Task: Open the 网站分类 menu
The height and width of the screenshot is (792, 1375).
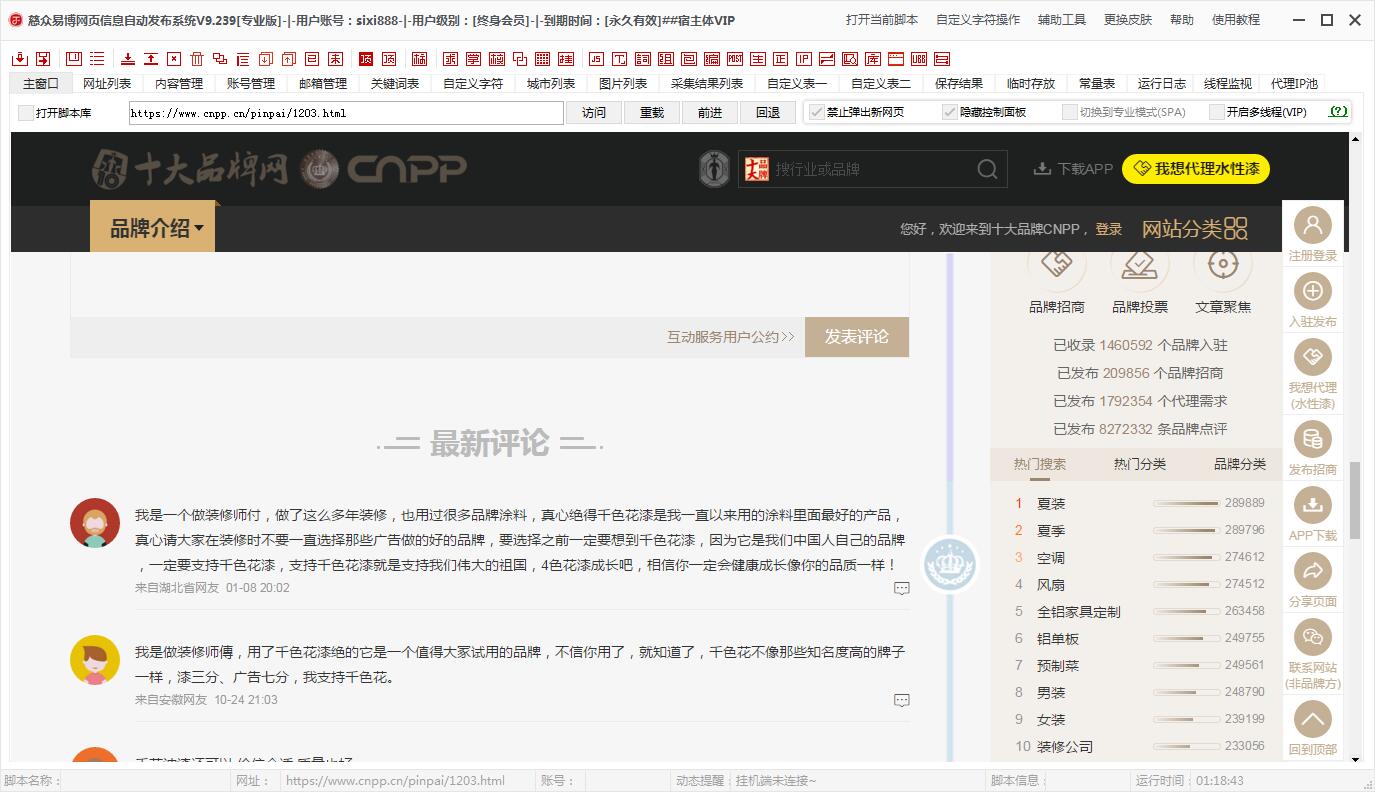Action: coord(1195,229)
